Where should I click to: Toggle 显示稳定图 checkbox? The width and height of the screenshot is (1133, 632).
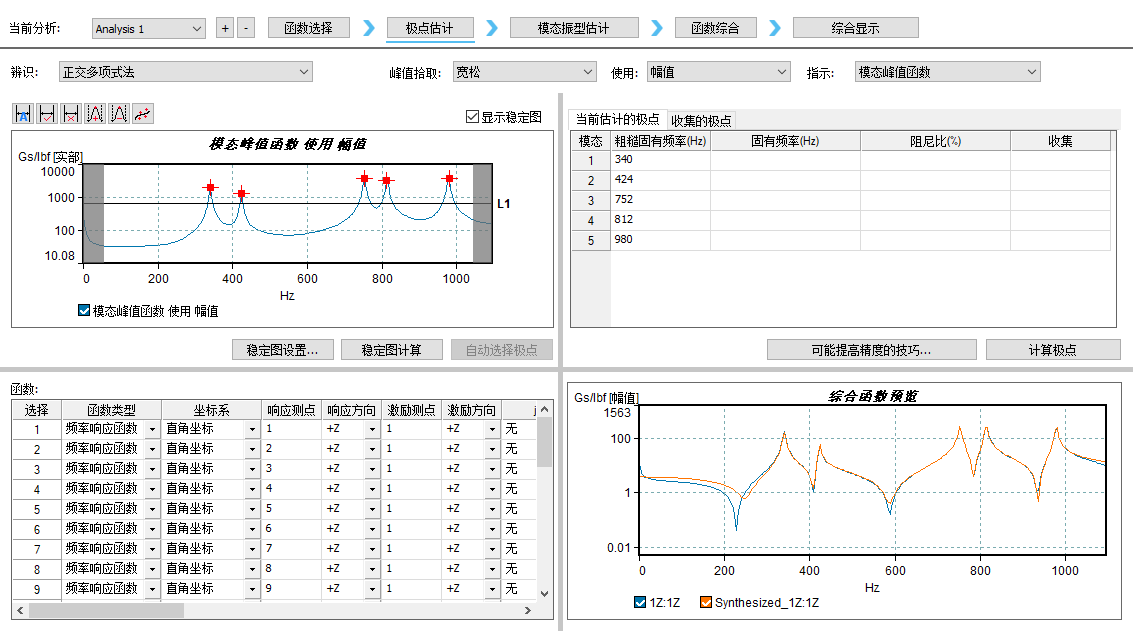[473, 117]
